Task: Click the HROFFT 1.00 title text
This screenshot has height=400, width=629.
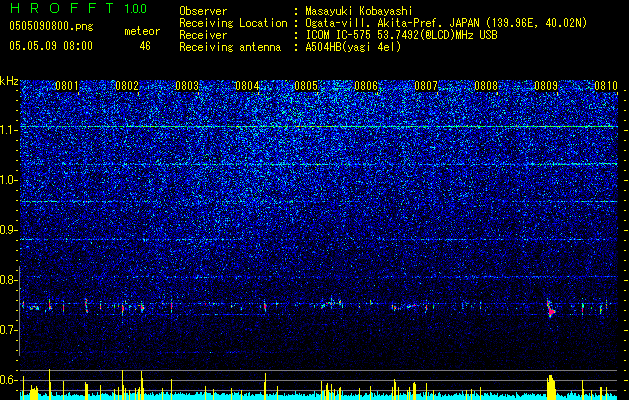Action: click(79, 8)
